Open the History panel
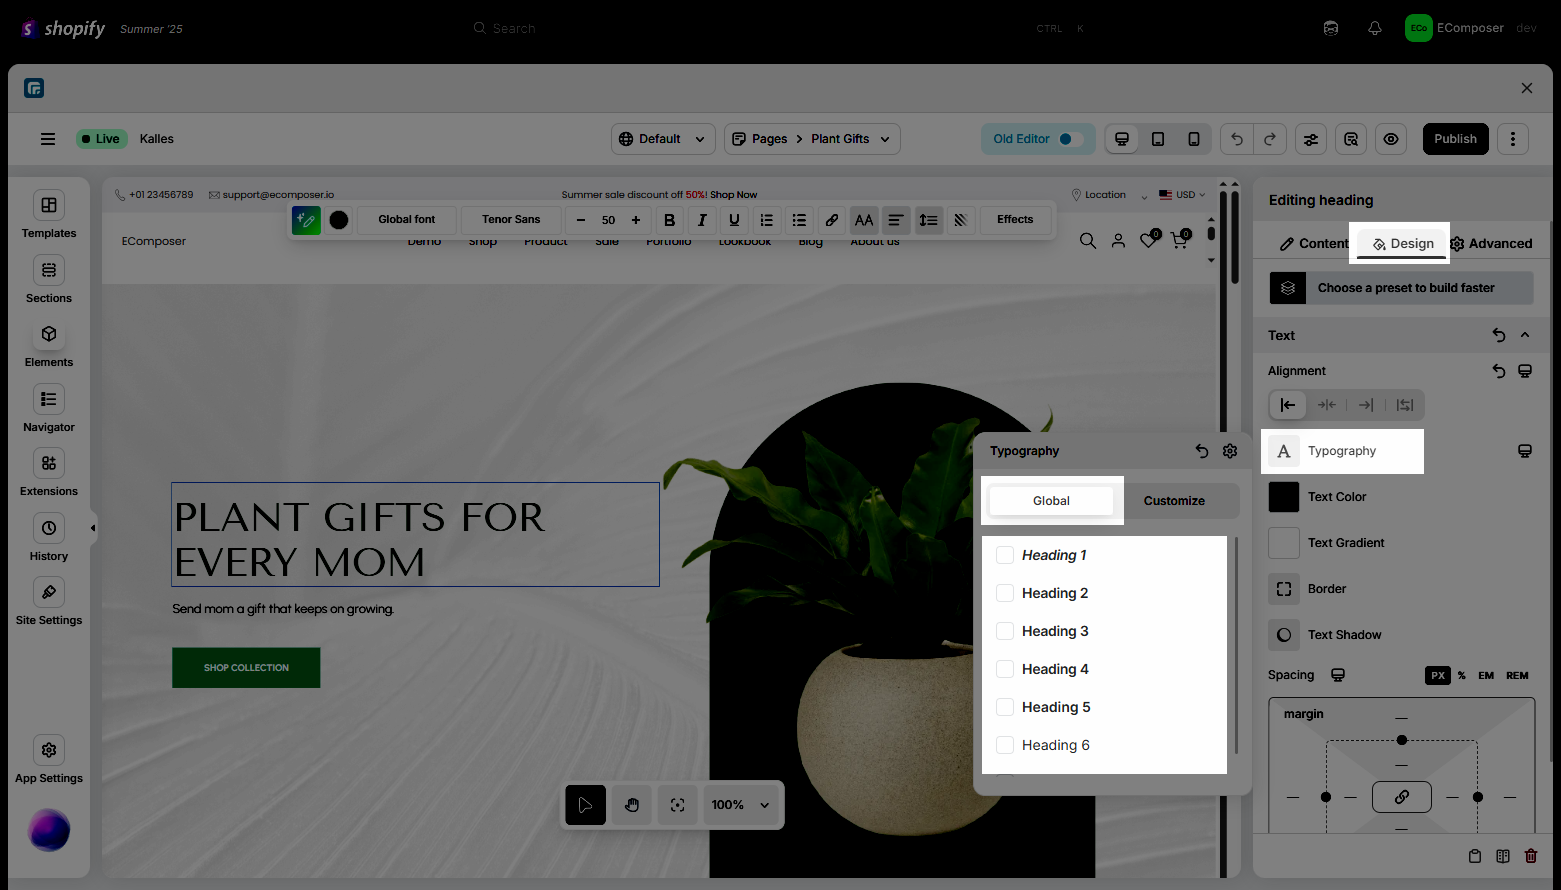This screenshot has height=890, width=1561. point(48,538)
